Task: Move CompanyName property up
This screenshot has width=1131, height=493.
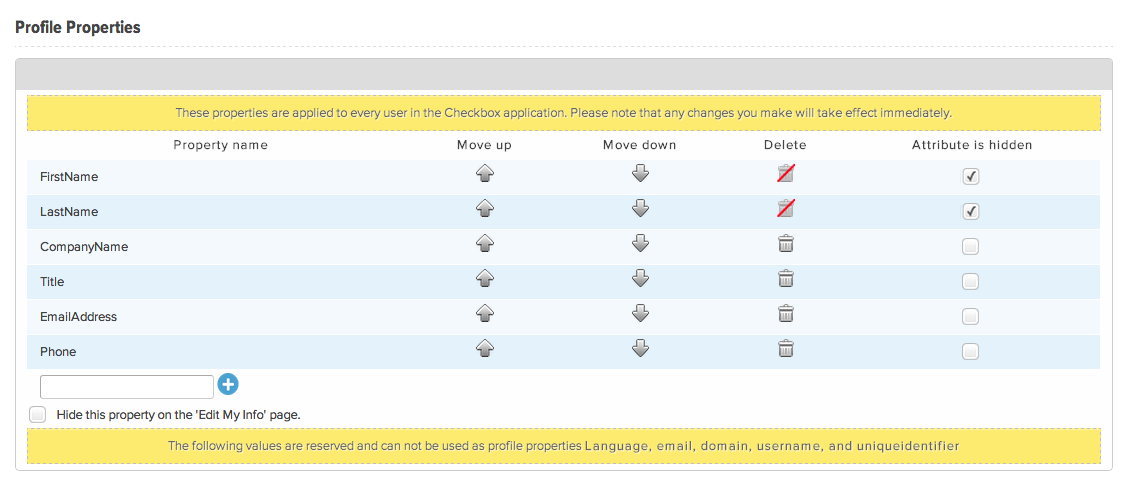Action: [485, 243]
